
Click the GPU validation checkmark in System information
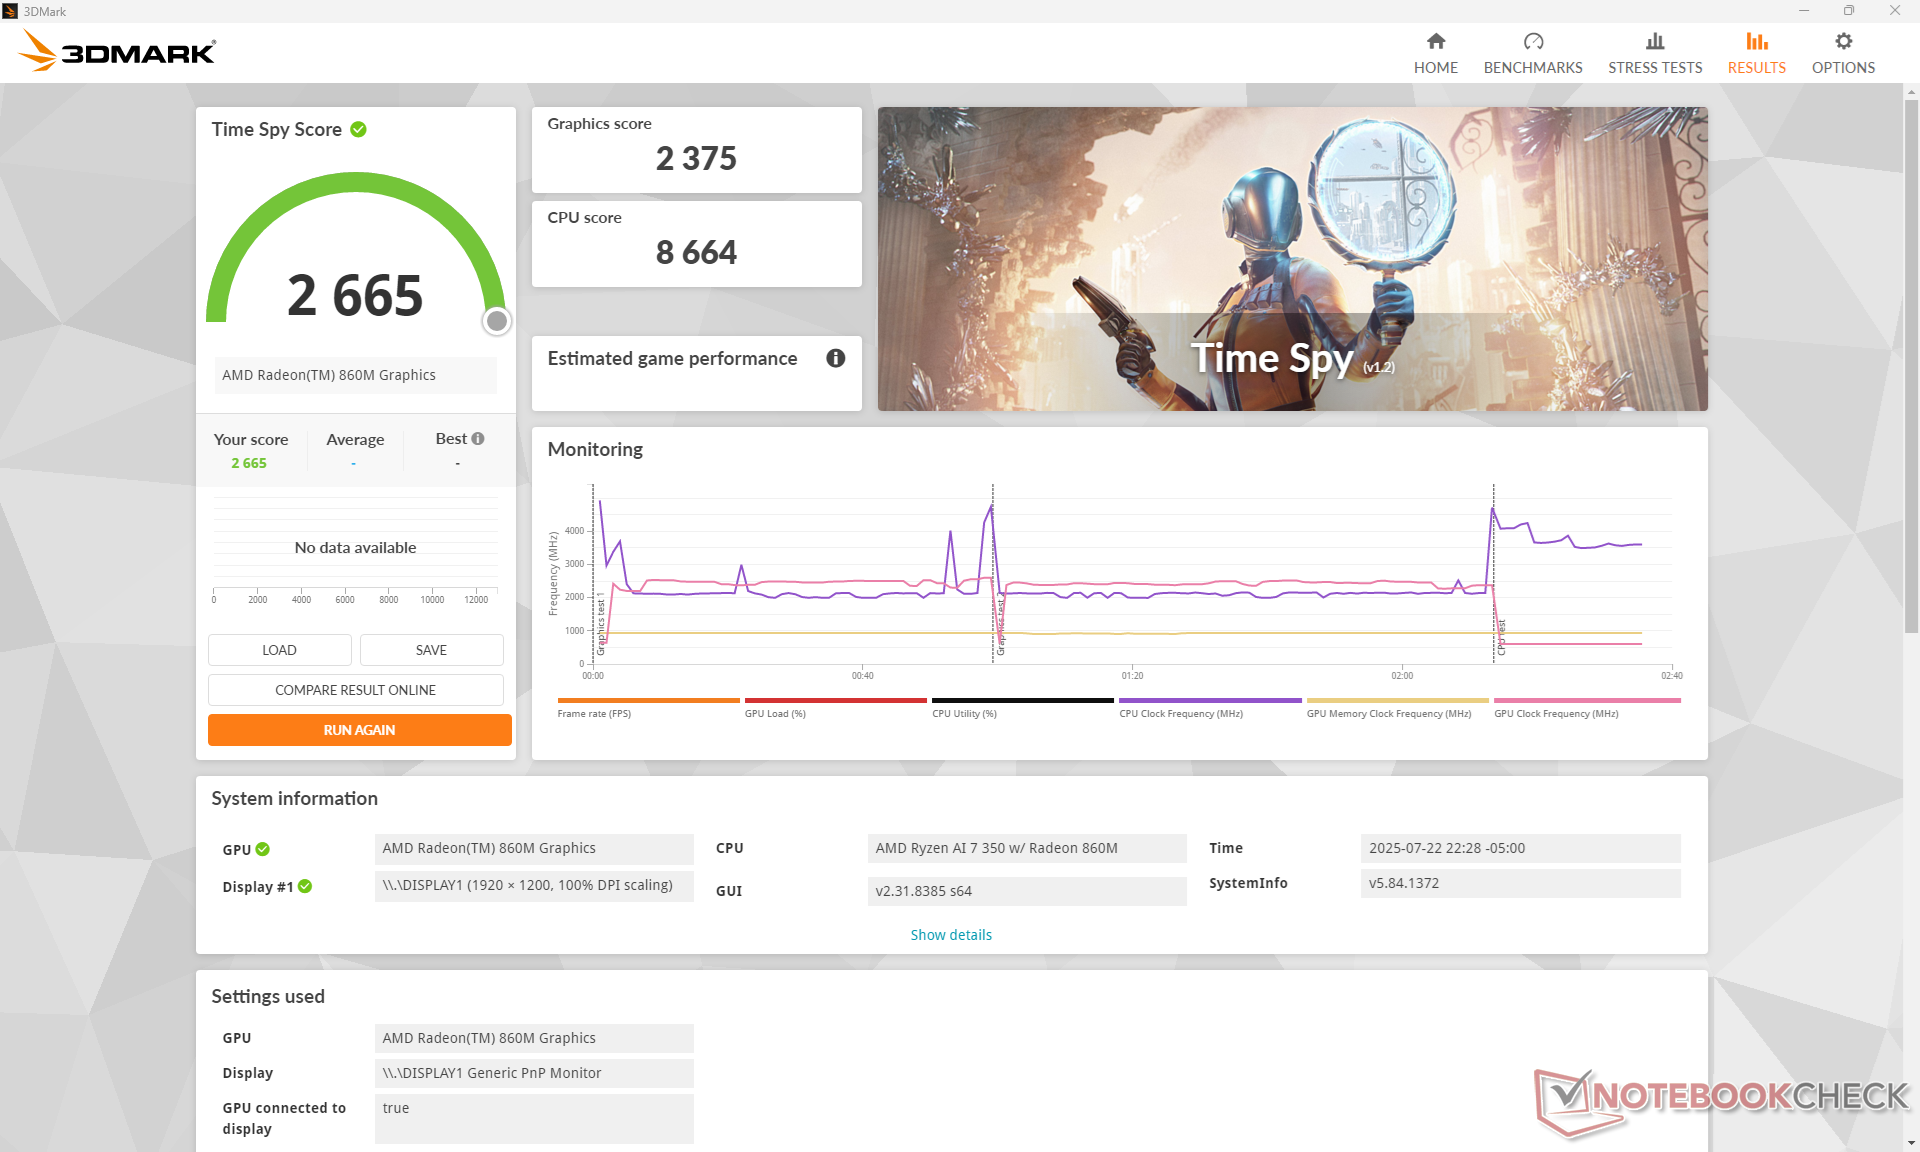tap(263, 849)
